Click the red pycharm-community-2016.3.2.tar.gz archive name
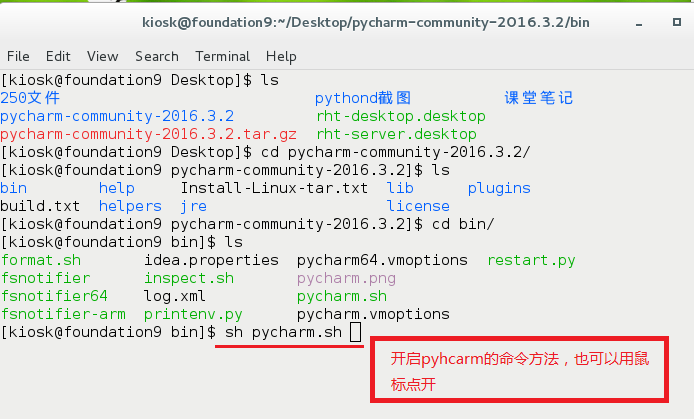The image size is (694, 419). 148,134
